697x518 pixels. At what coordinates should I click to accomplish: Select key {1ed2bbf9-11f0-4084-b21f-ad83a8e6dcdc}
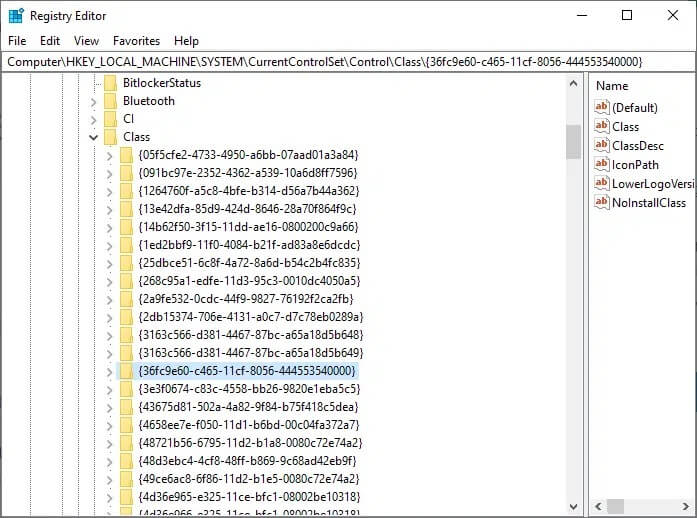(249, 245)
